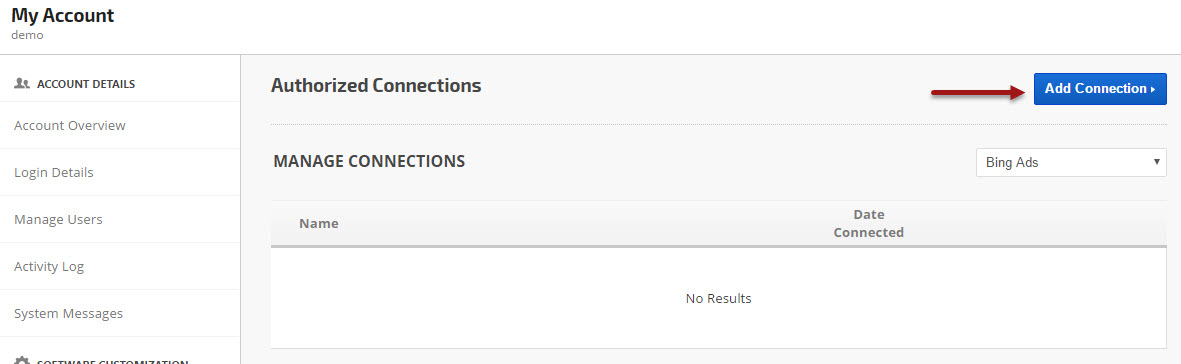Screen dimensions: 1181x364
Task: Select Manage Users in sidebar
Action: click(x=58, y=219)
